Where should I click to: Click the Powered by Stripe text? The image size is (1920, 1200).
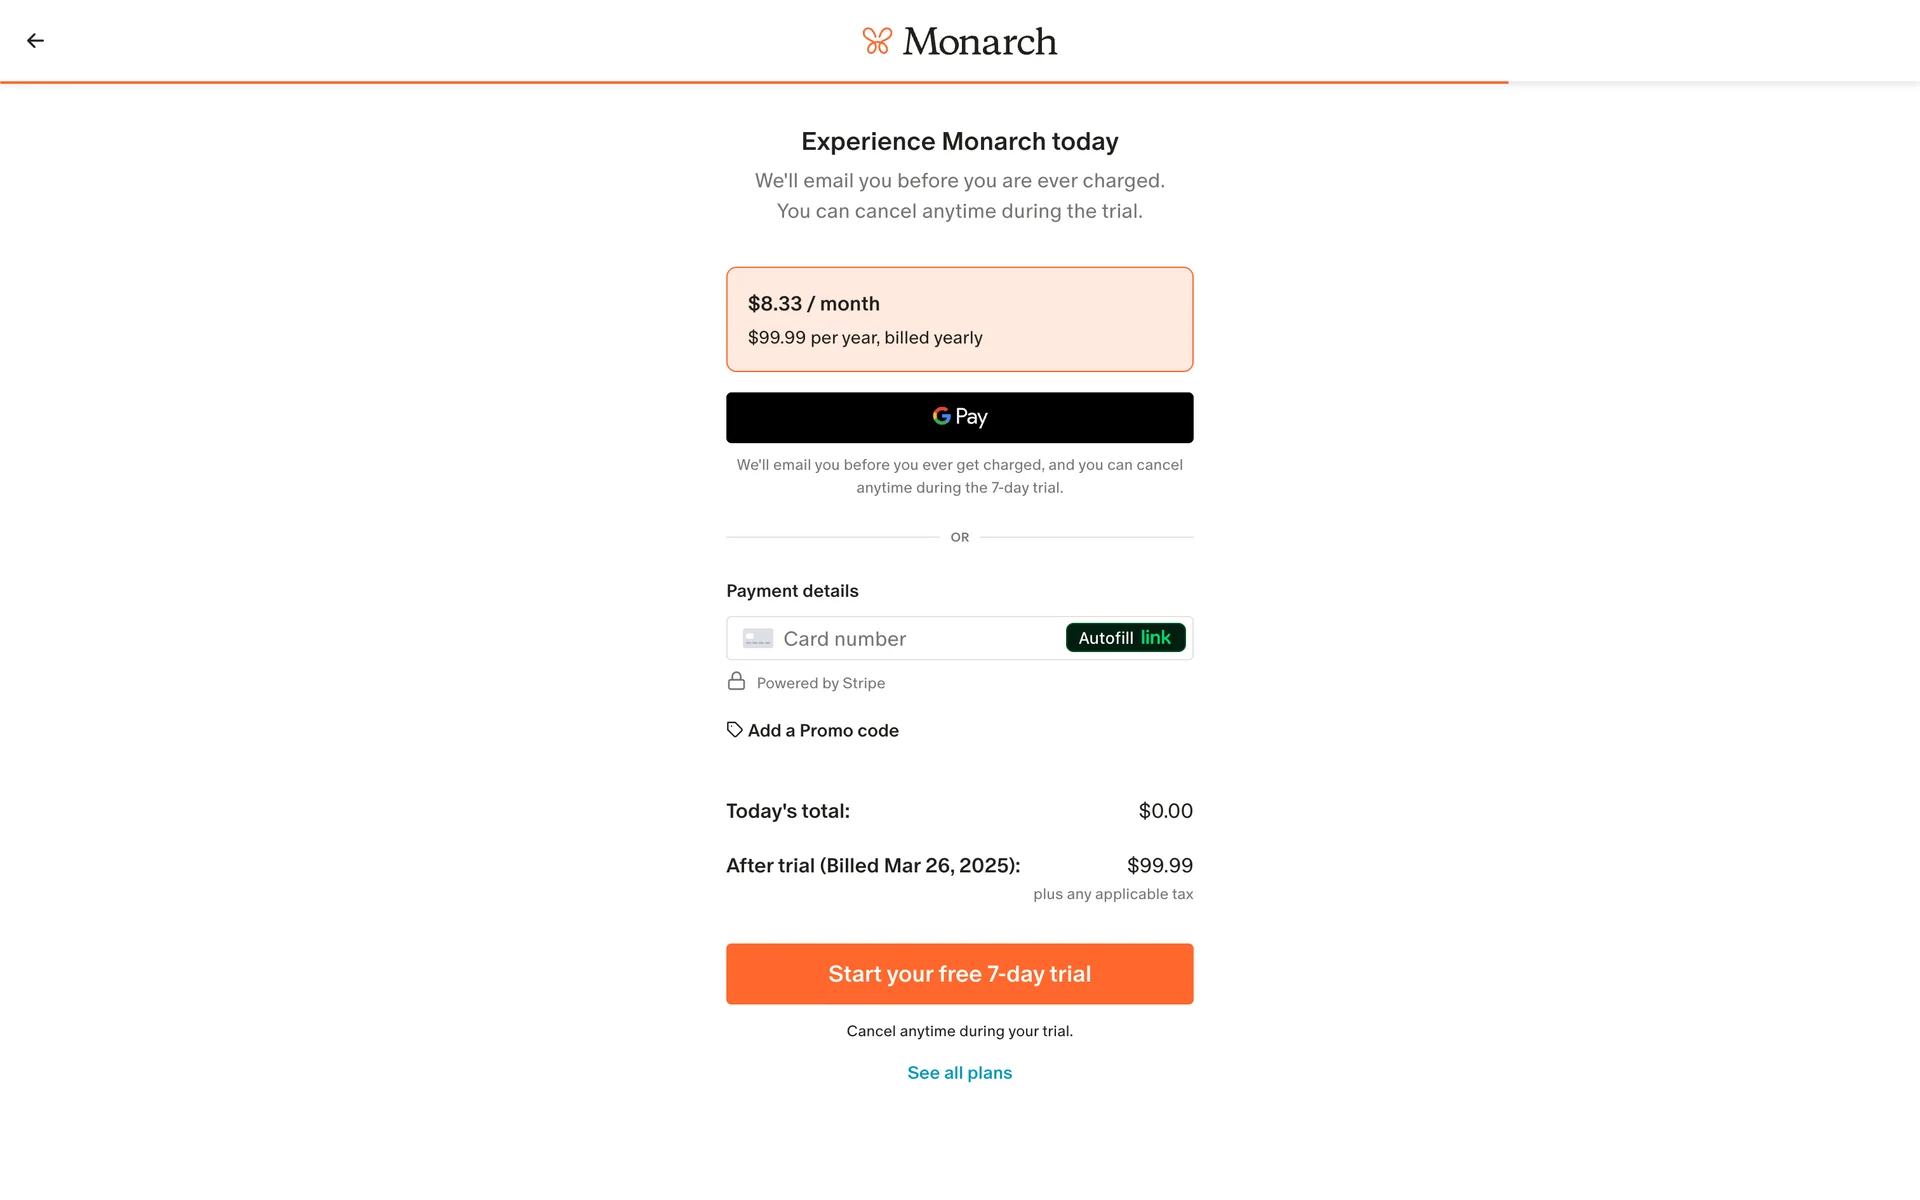[820, 683]
